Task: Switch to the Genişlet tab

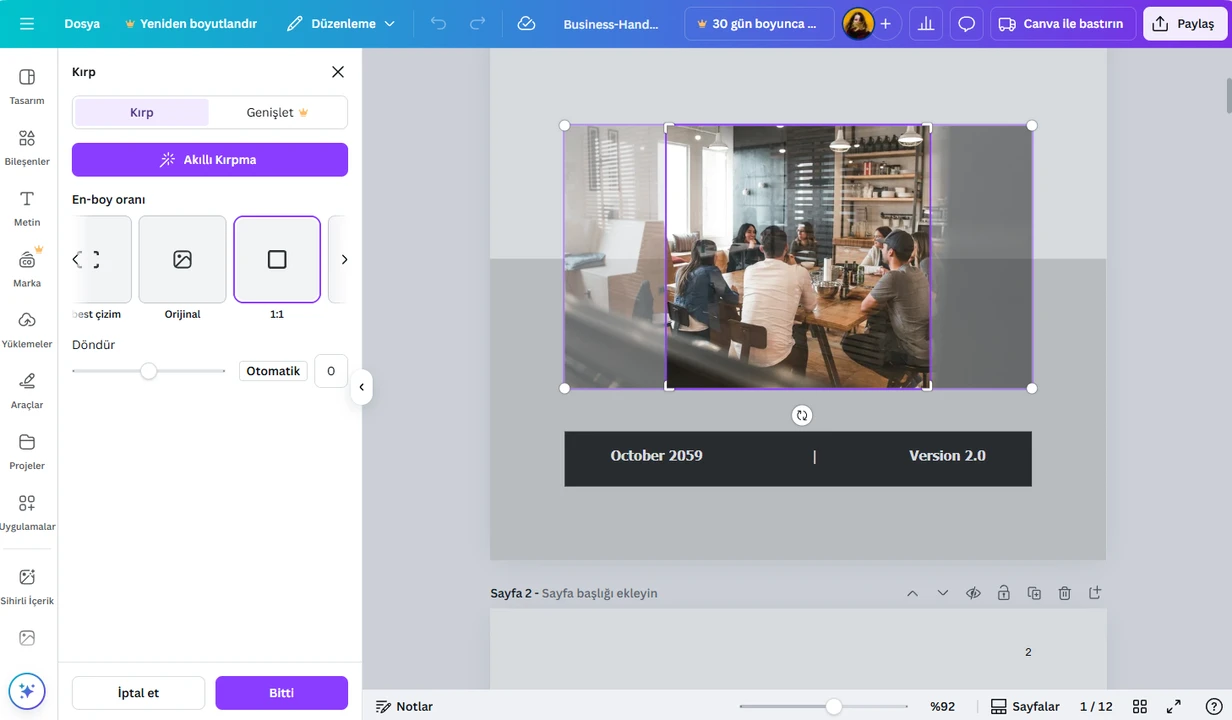Action: [x=277, y=112]
